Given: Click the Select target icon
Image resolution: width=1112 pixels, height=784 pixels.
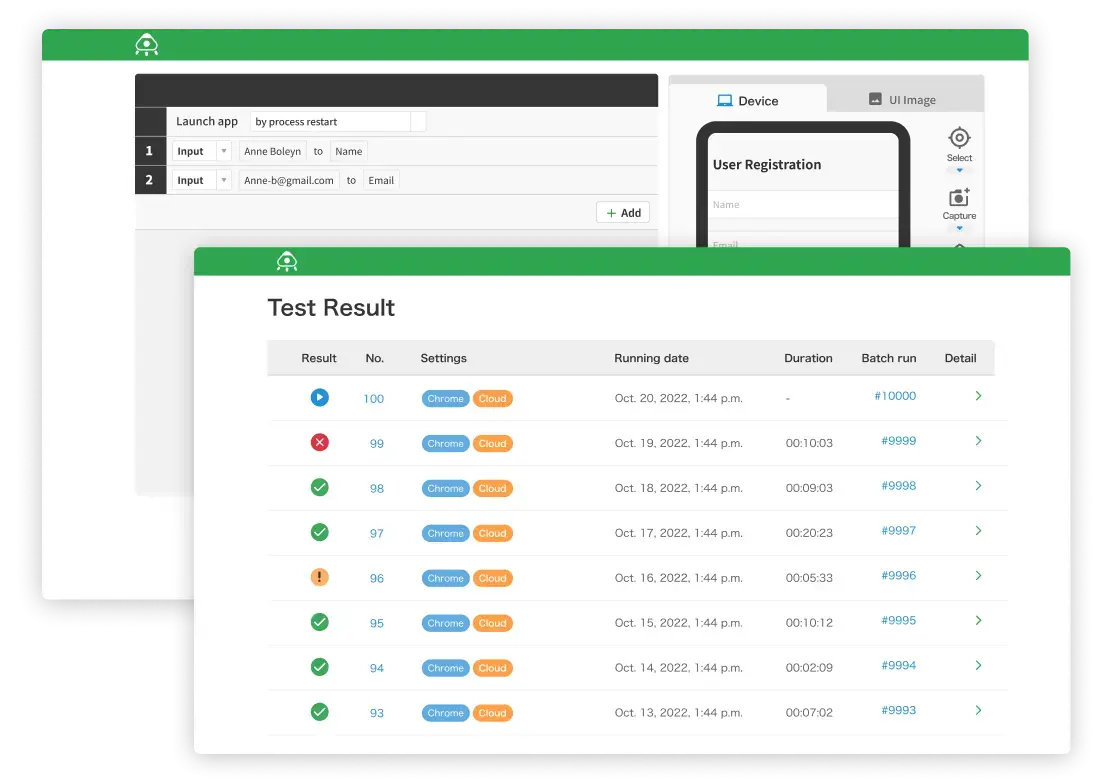Looking at the screenshot, I should pos(959,138).
